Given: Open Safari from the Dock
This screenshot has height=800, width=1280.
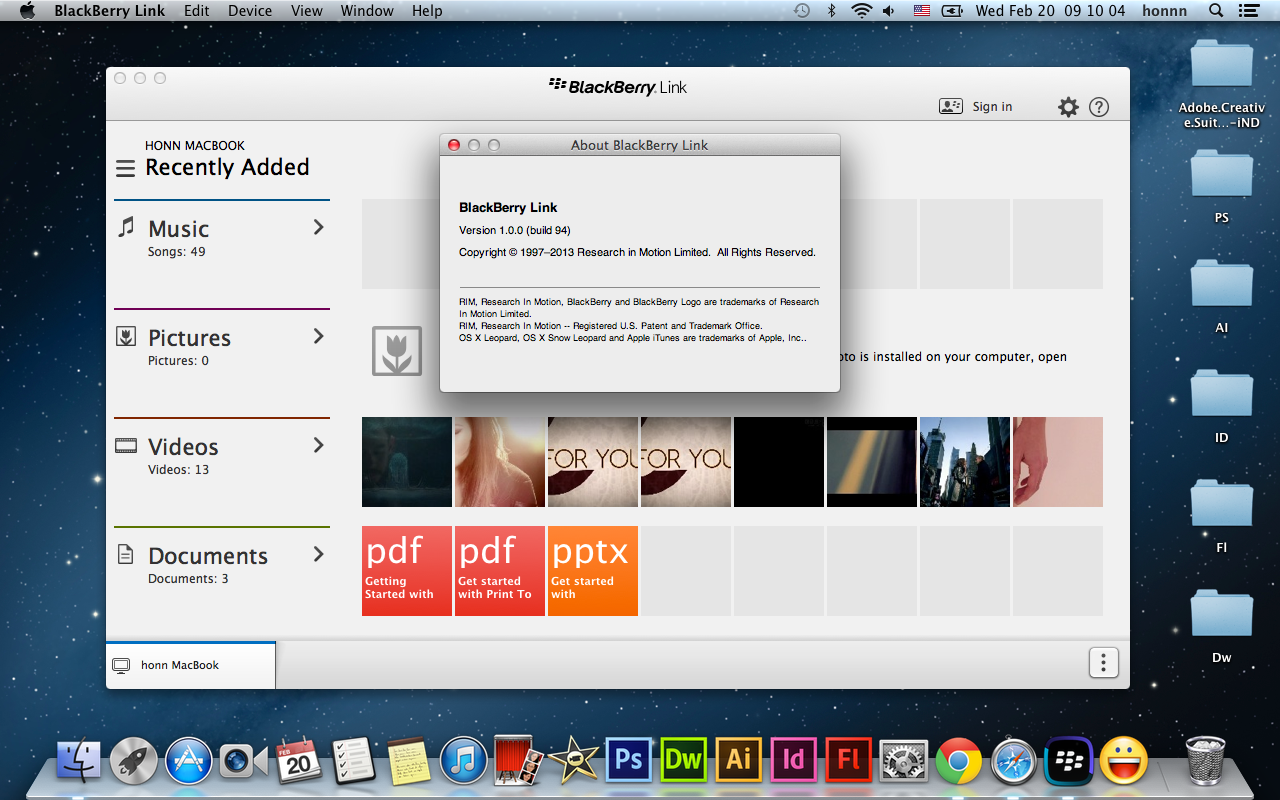Looking at the screenshot, I should (x=1013, y=762).
